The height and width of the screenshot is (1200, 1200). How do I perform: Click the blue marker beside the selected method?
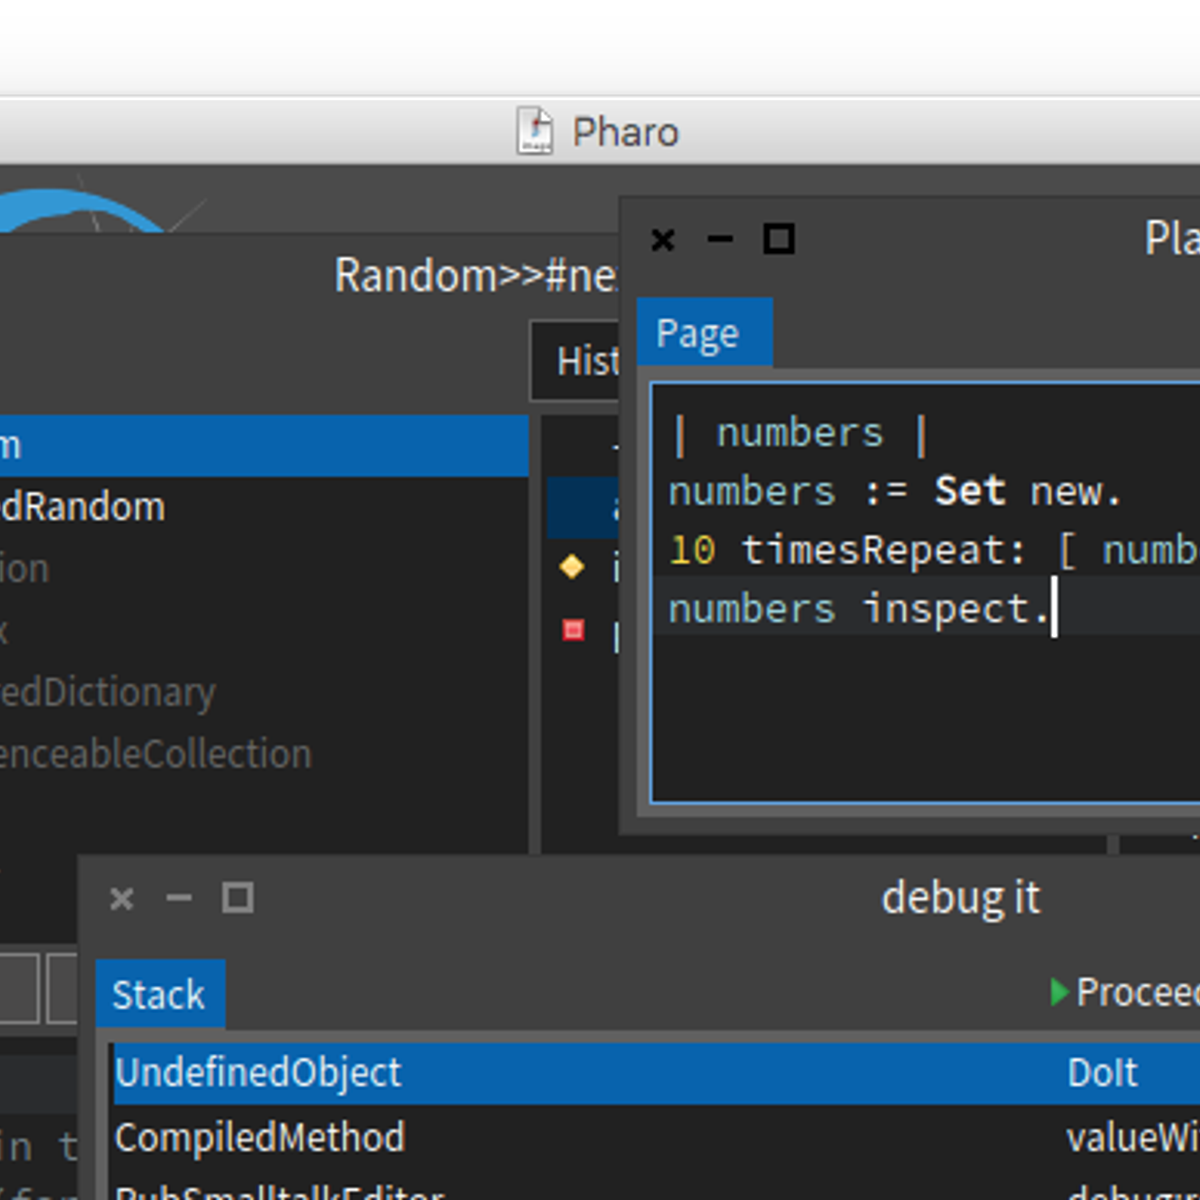(573, 508)
